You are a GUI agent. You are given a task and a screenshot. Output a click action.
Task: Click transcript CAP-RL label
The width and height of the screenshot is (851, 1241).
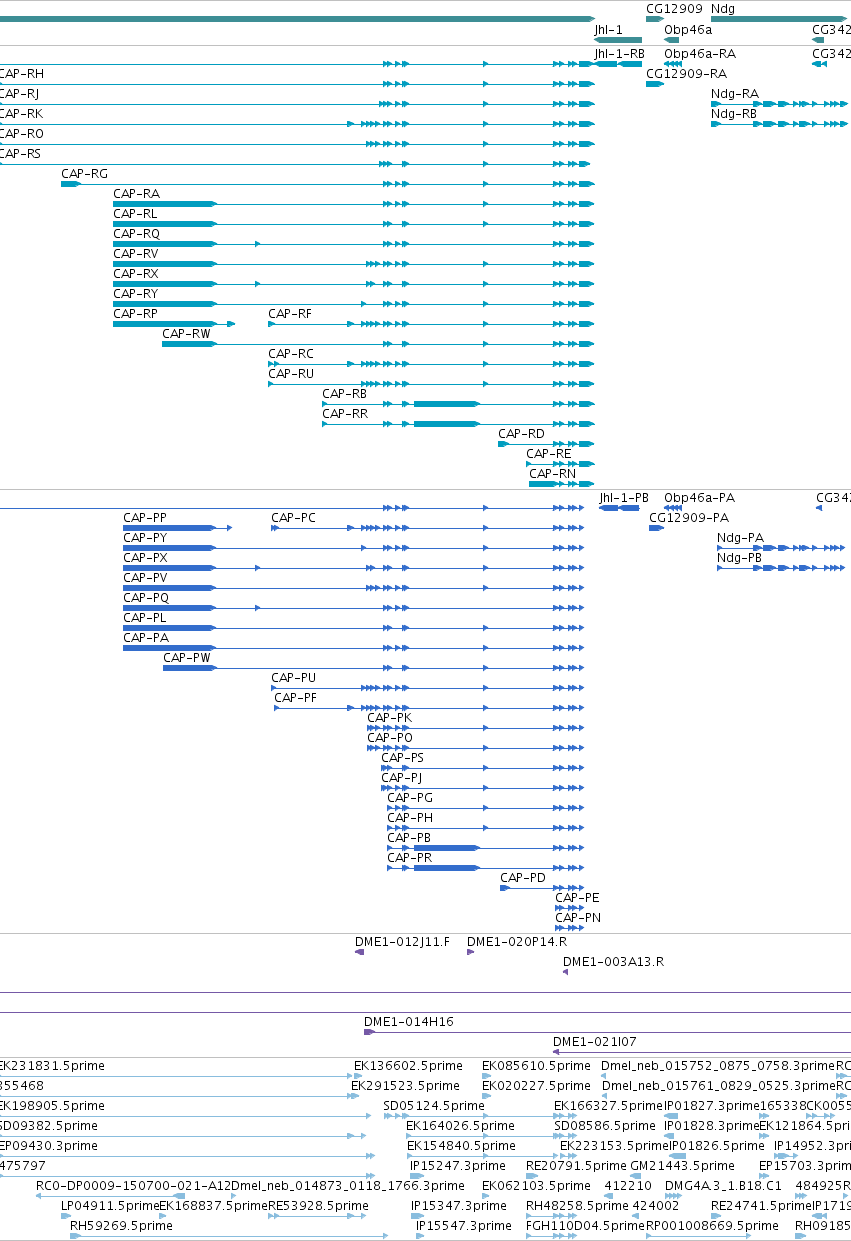(135, 214)
